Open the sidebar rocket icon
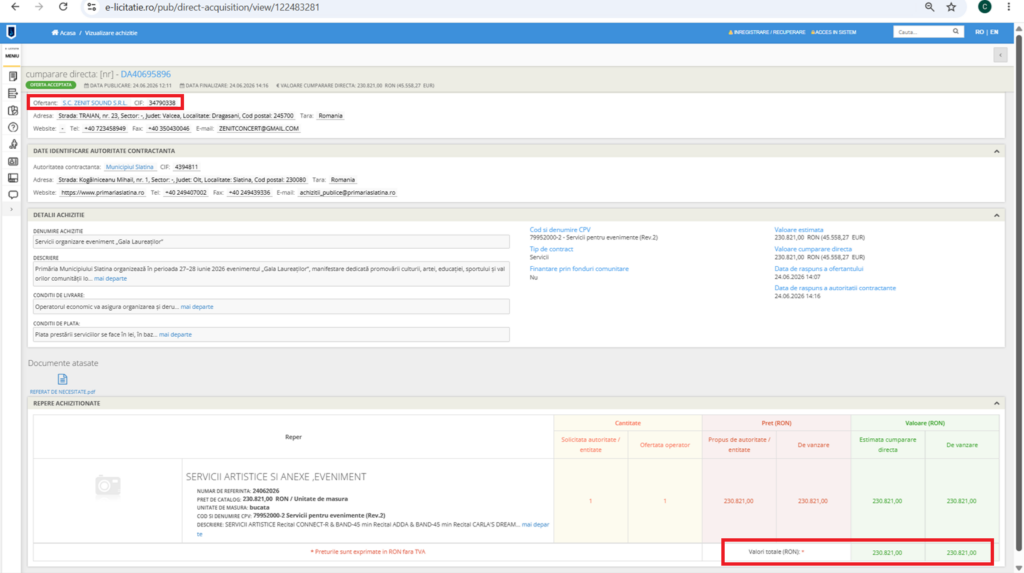 pyautogui.click(x=12, y=144)
